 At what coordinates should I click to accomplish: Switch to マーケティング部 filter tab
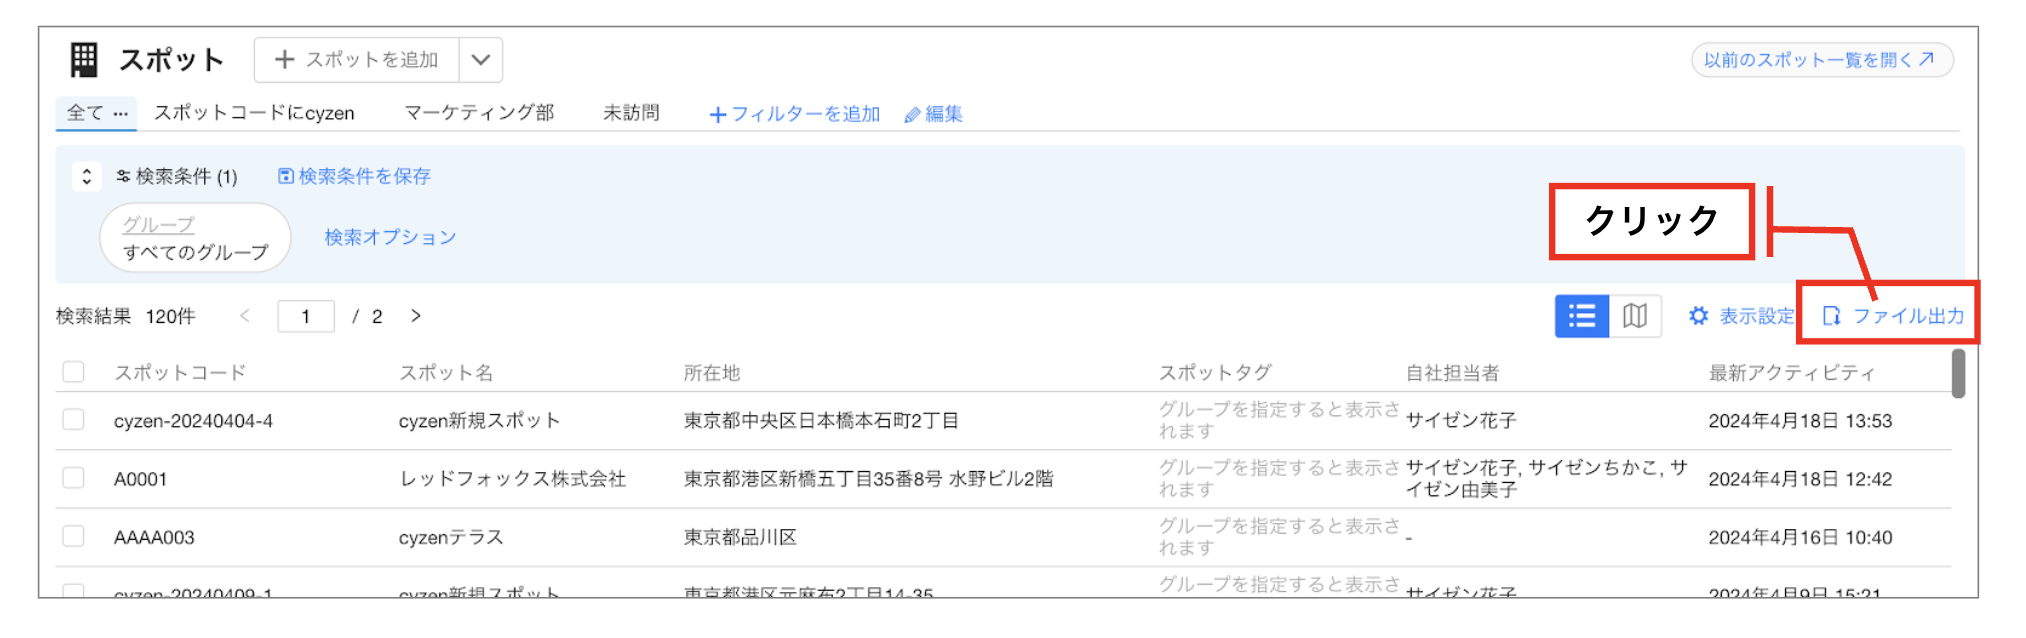(479, 113)
